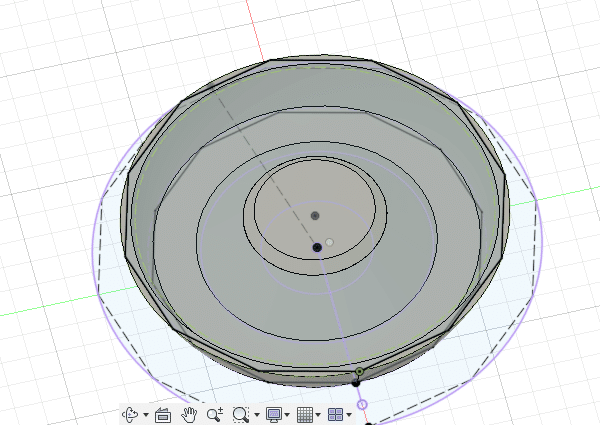Choose the Zoom plus/minus tool
This screenshot has width=600, height=425.
215,415
